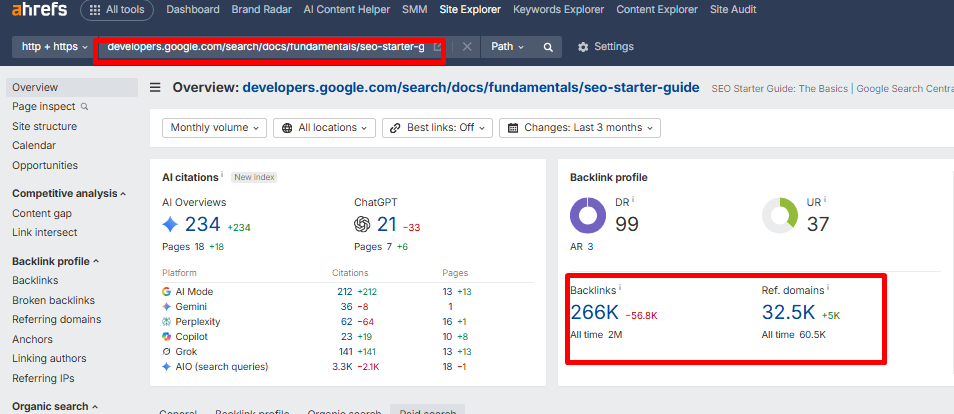Click the AI citations info icon
Screen dimensions: 954x414
click(222, 175)
